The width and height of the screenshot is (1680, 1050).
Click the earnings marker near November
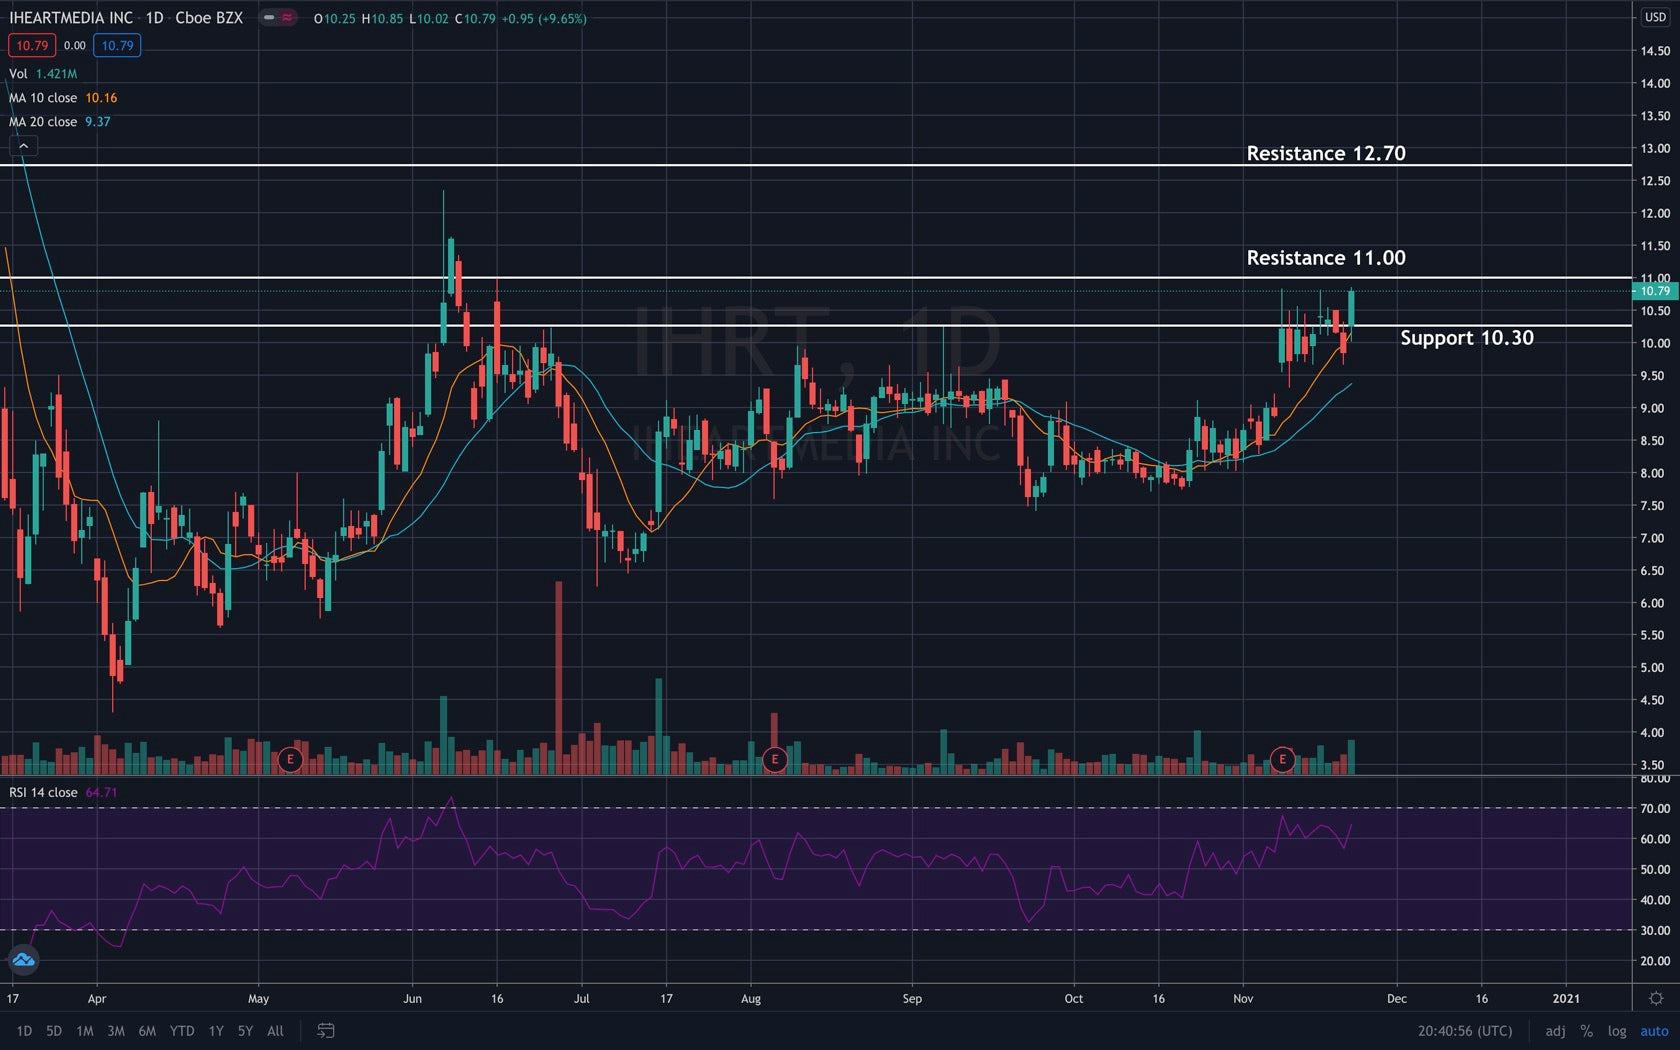1282,759
